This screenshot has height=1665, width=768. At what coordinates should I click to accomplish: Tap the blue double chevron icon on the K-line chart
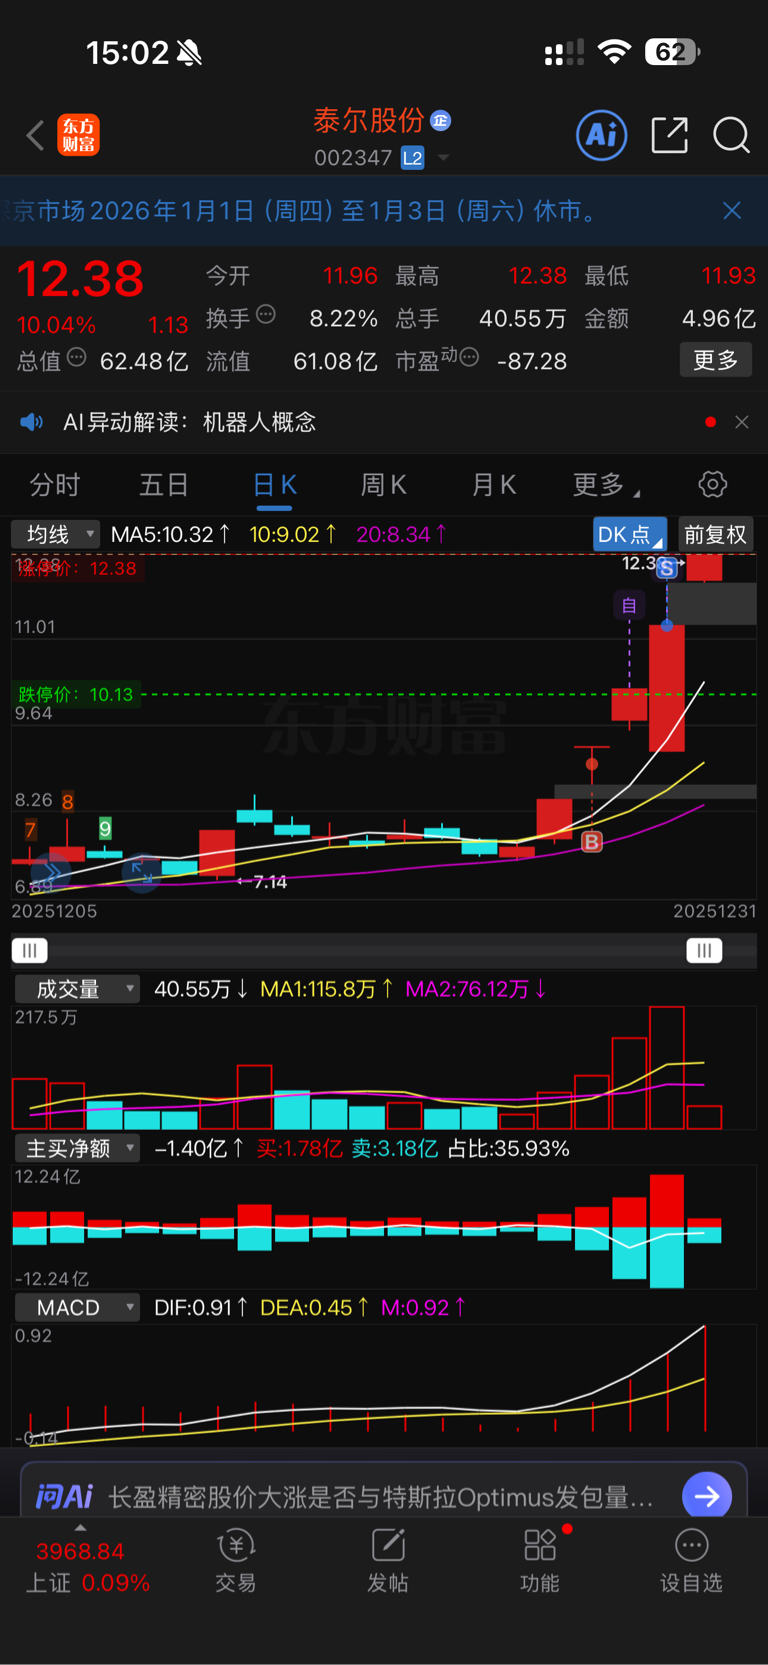52,872
